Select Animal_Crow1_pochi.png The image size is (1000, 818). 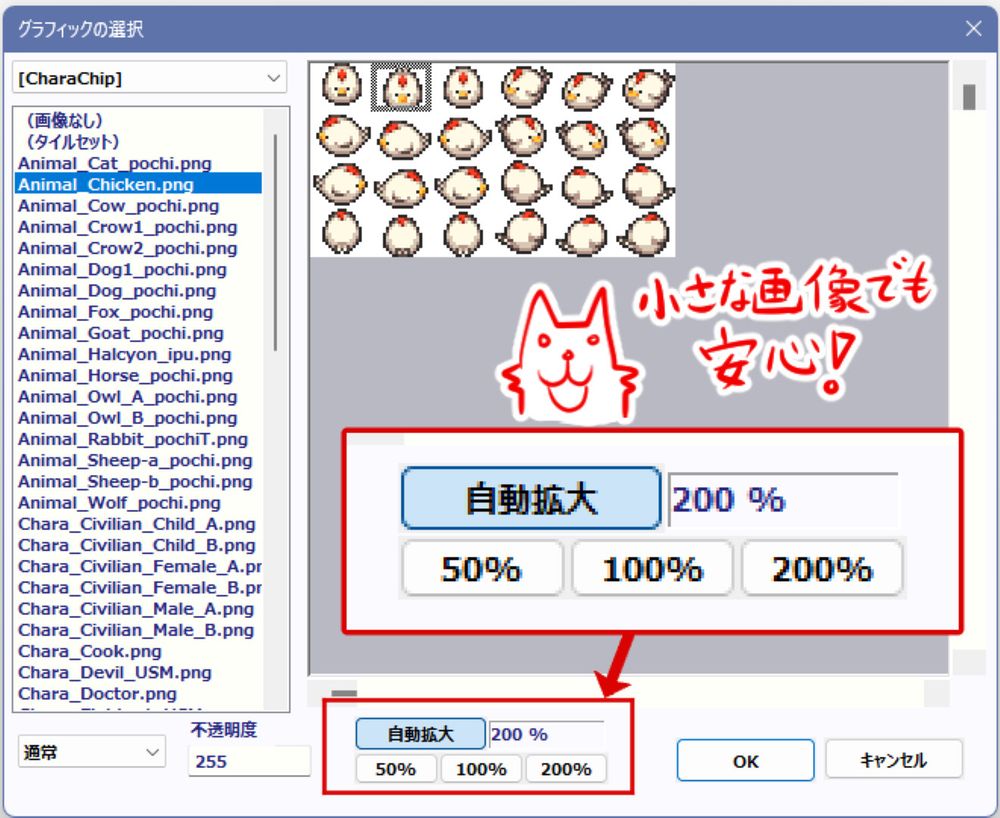(x=138, y=227)
